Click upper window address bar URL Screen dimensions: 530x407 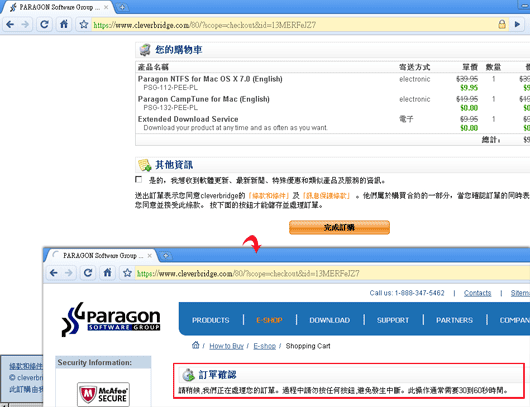click(x=204, y=25)
